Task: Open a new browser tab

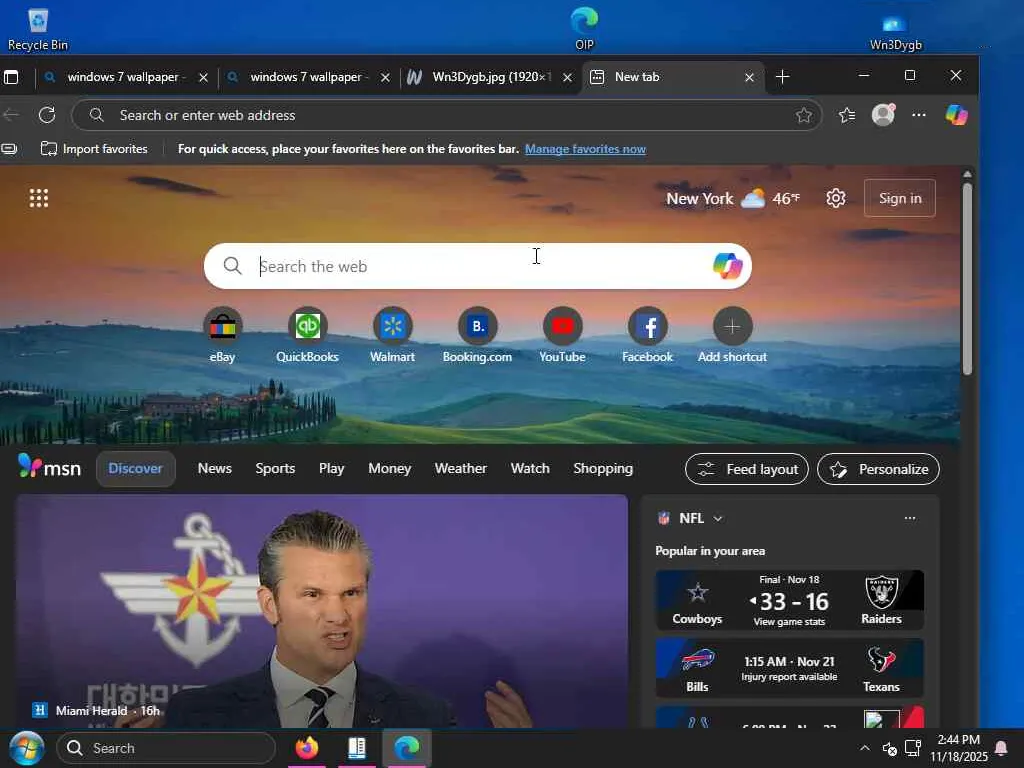Action: (782, 77)
